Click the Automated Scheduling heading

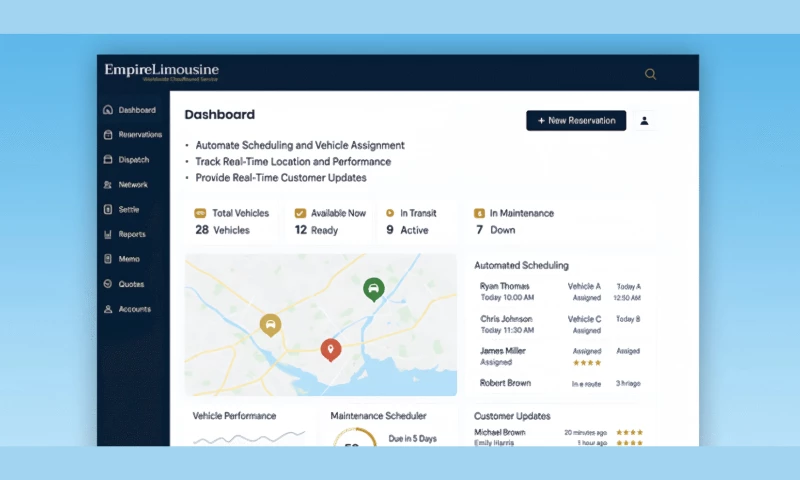pos(521,265)
